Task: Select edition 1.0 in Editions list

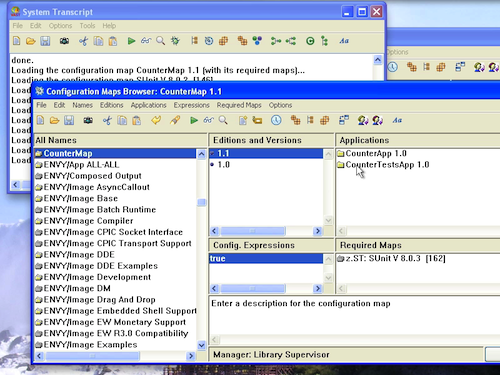Action: pos(266,165)
